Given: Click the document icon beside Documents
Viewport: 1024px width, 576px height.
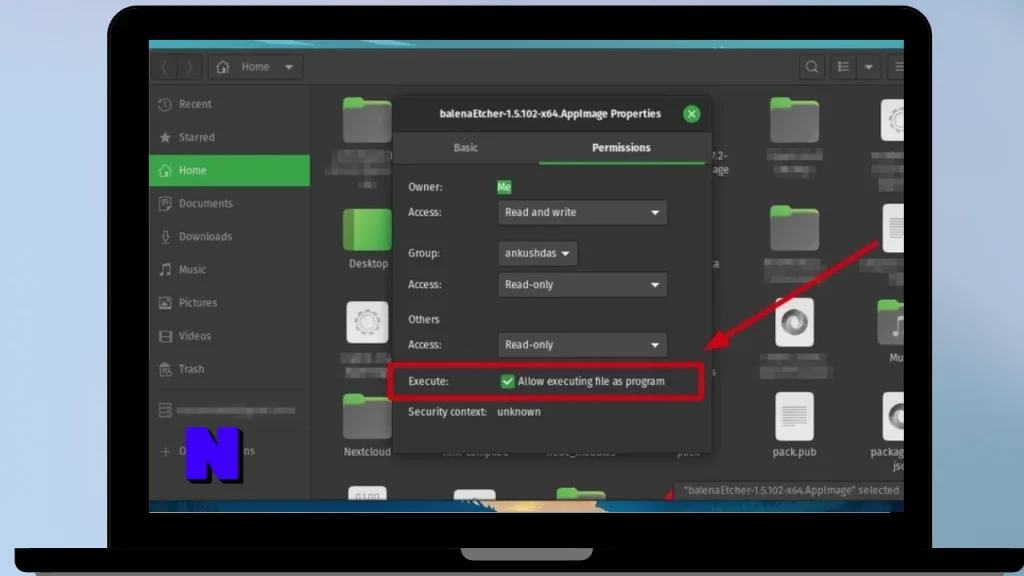Looking at the screenshot, I should tap(165, 204).
